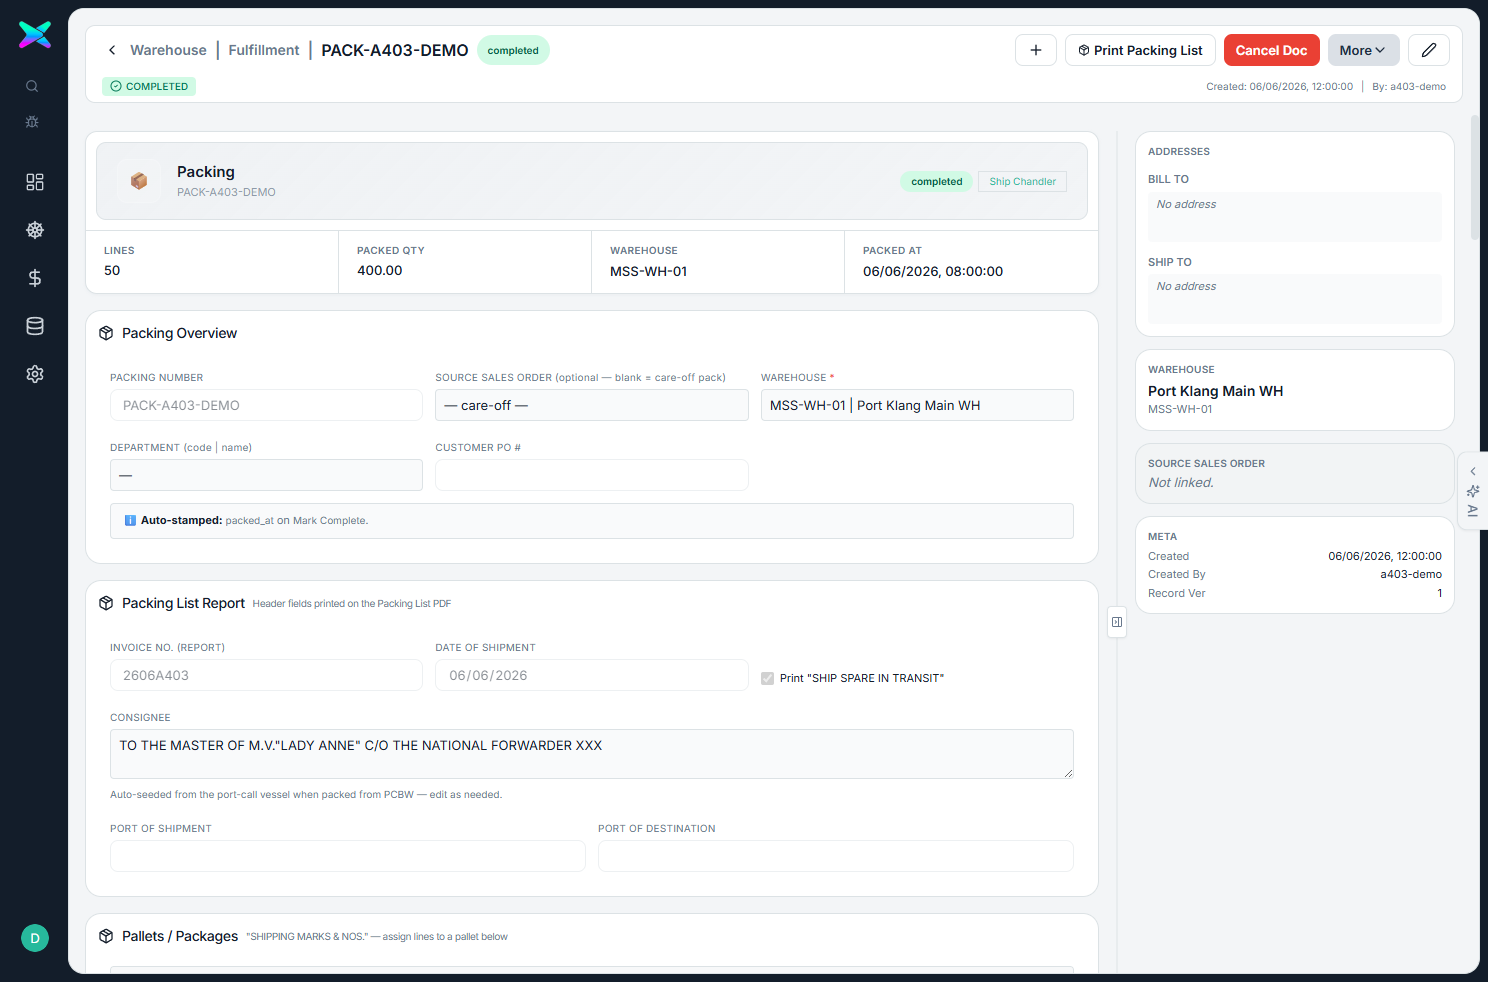The height and width of the screenshot is (982, 1488).
Task: Click the plus button in the header
Action: [x=1036, y=50]
